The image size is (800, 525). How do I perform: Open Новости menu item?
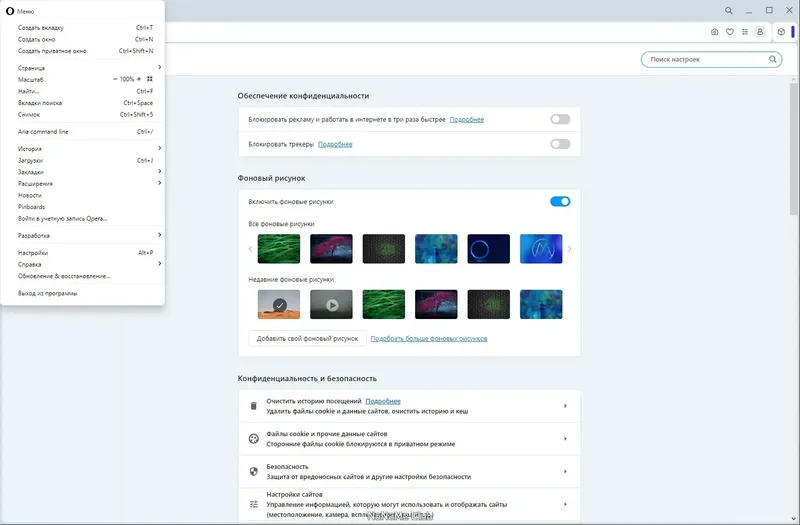click(x=83, y=195)
